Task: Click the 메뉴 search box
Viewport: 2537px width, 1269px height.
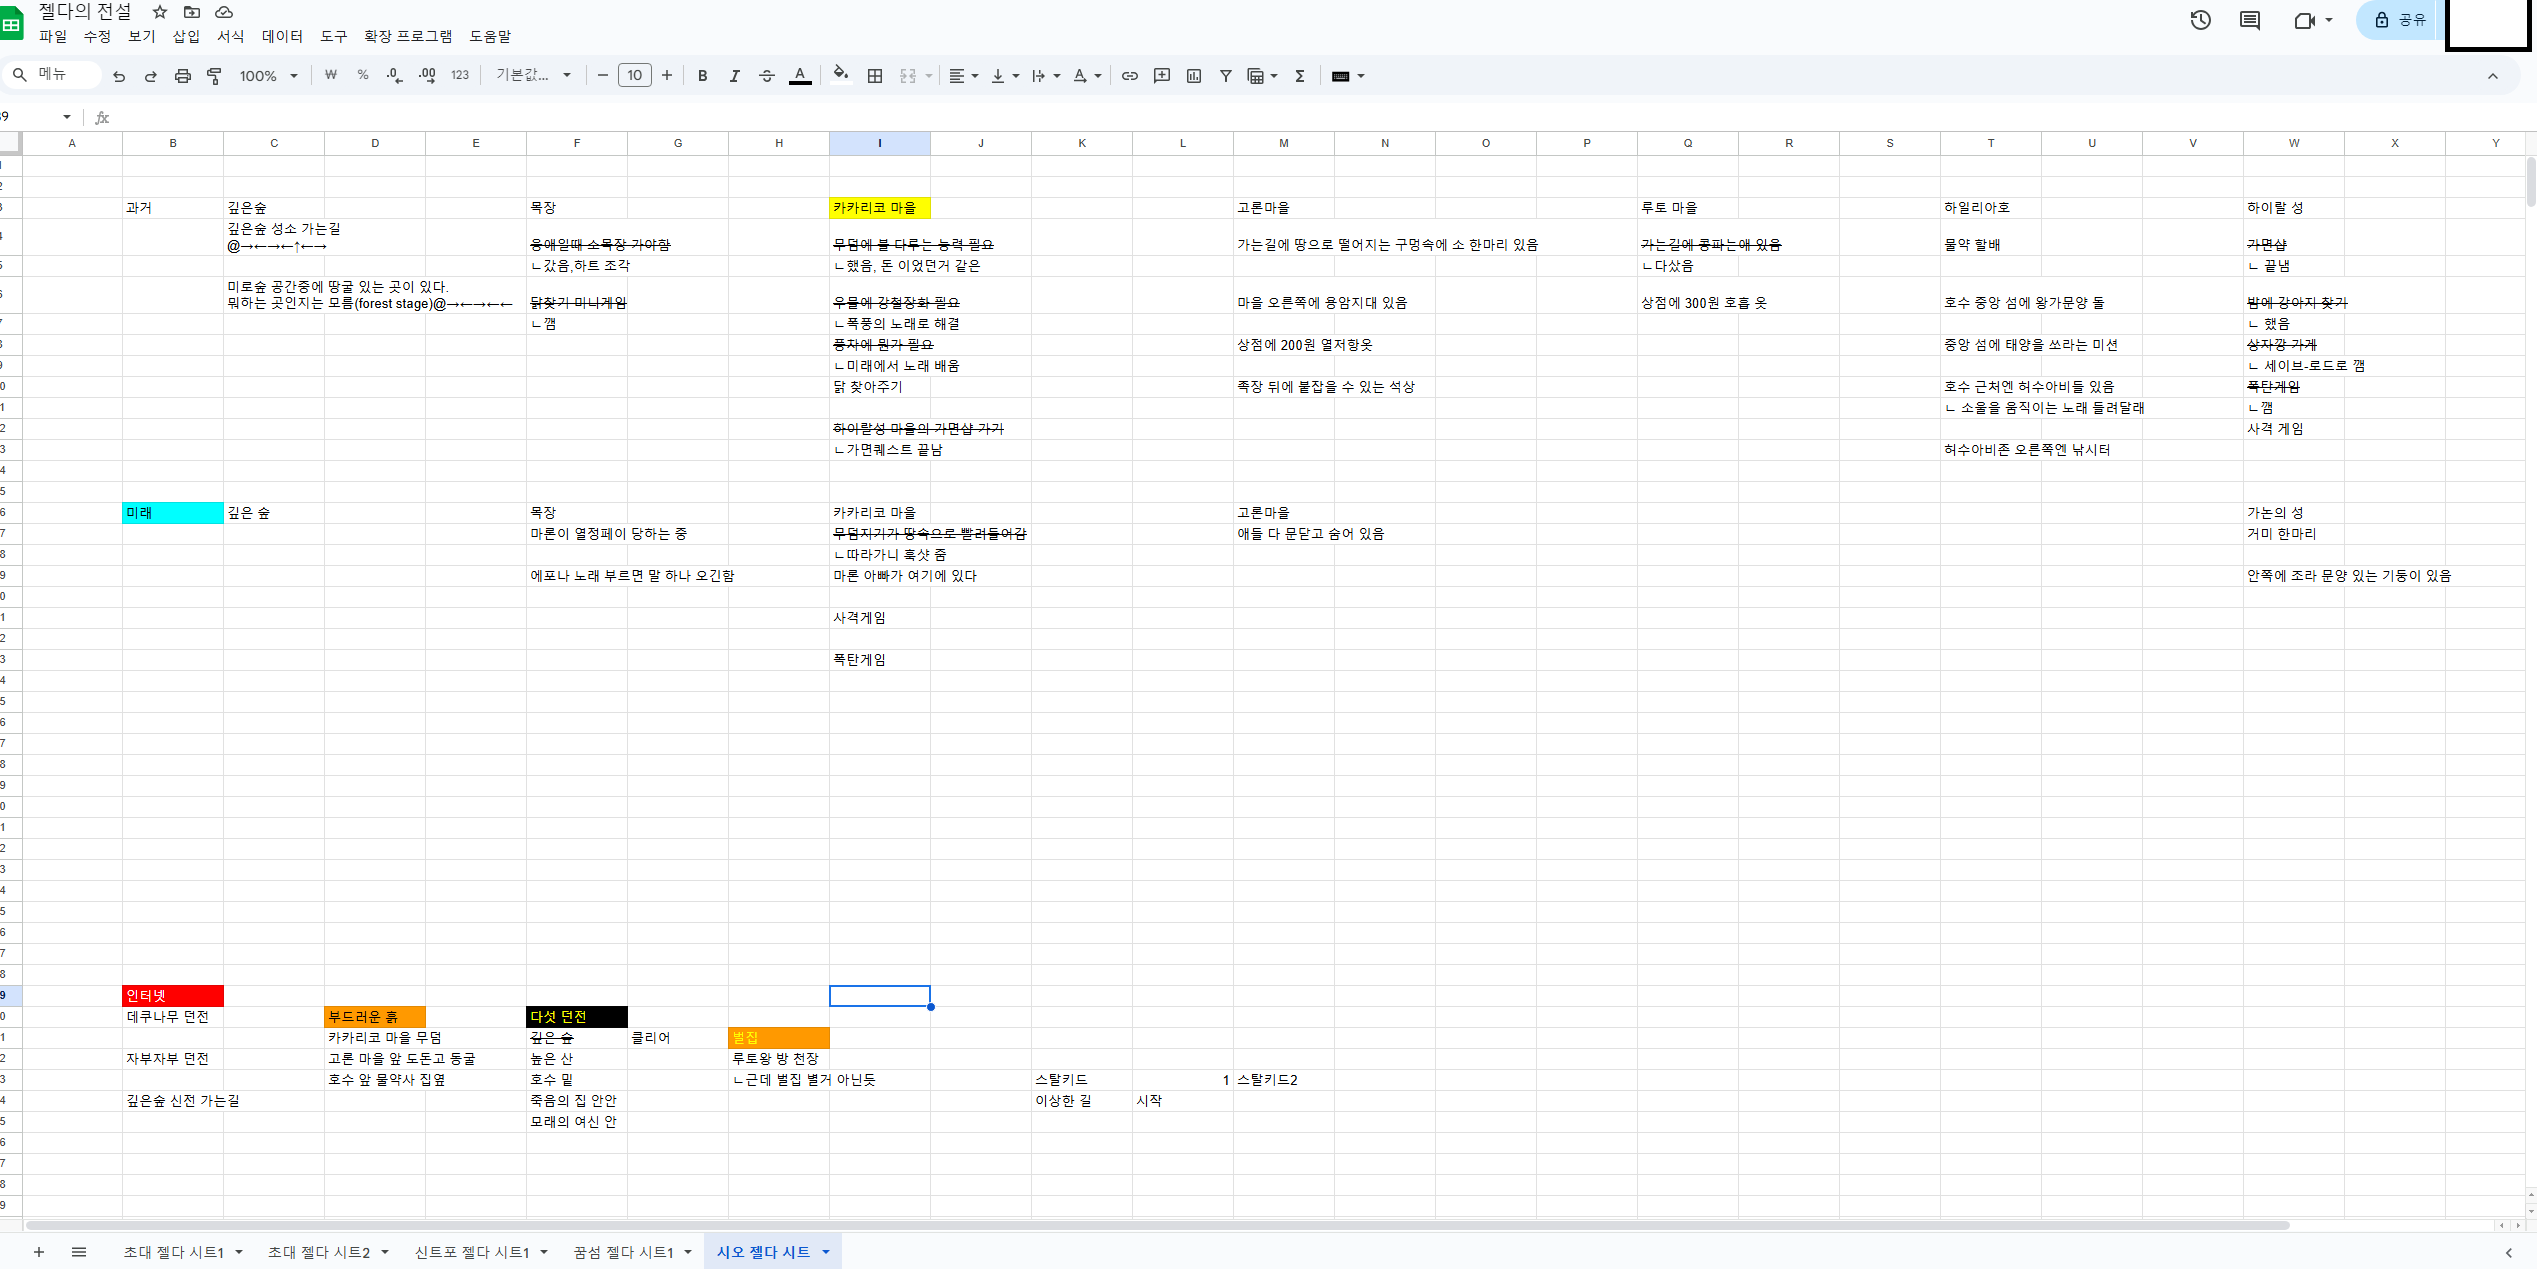Action: pyautogui.click(x=52, y=75)
